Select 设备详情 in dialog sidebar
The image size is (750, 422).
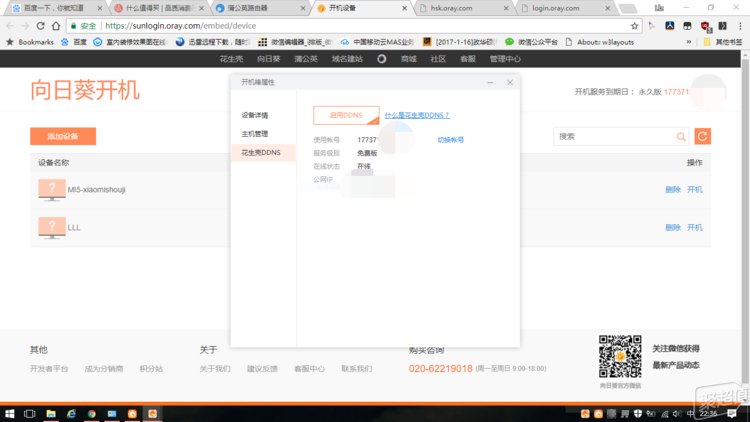click(x=254, y=115)
